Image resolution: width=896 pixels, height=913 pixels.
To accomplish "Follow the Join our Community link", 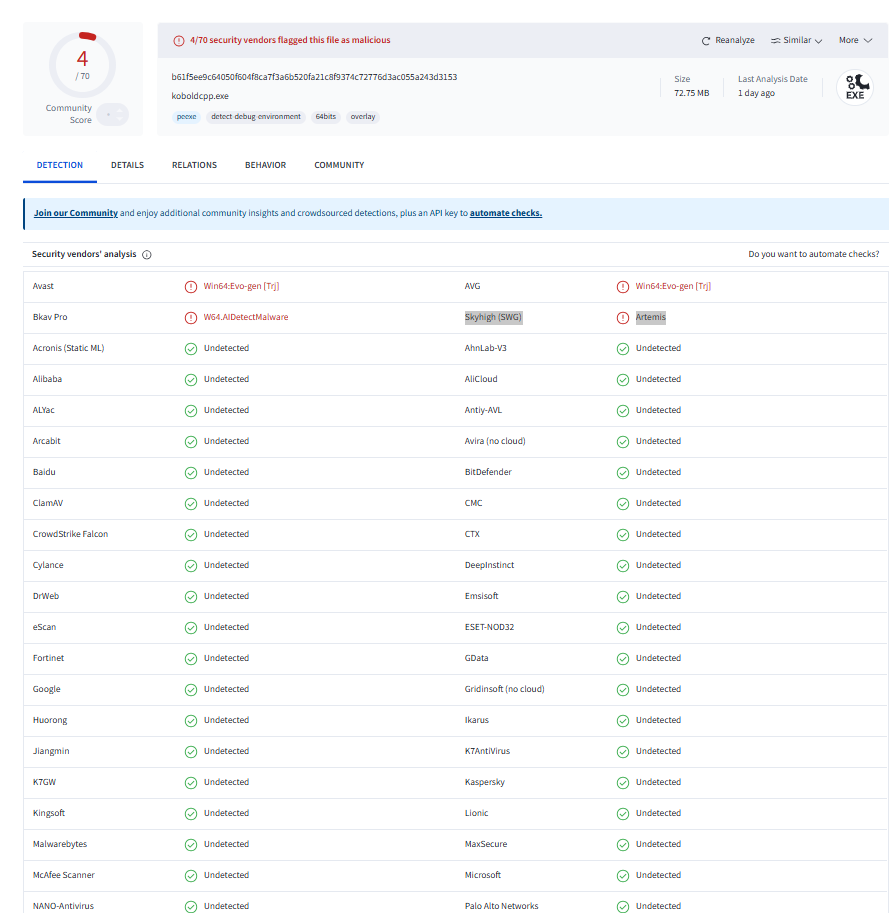I will (76, 213).
